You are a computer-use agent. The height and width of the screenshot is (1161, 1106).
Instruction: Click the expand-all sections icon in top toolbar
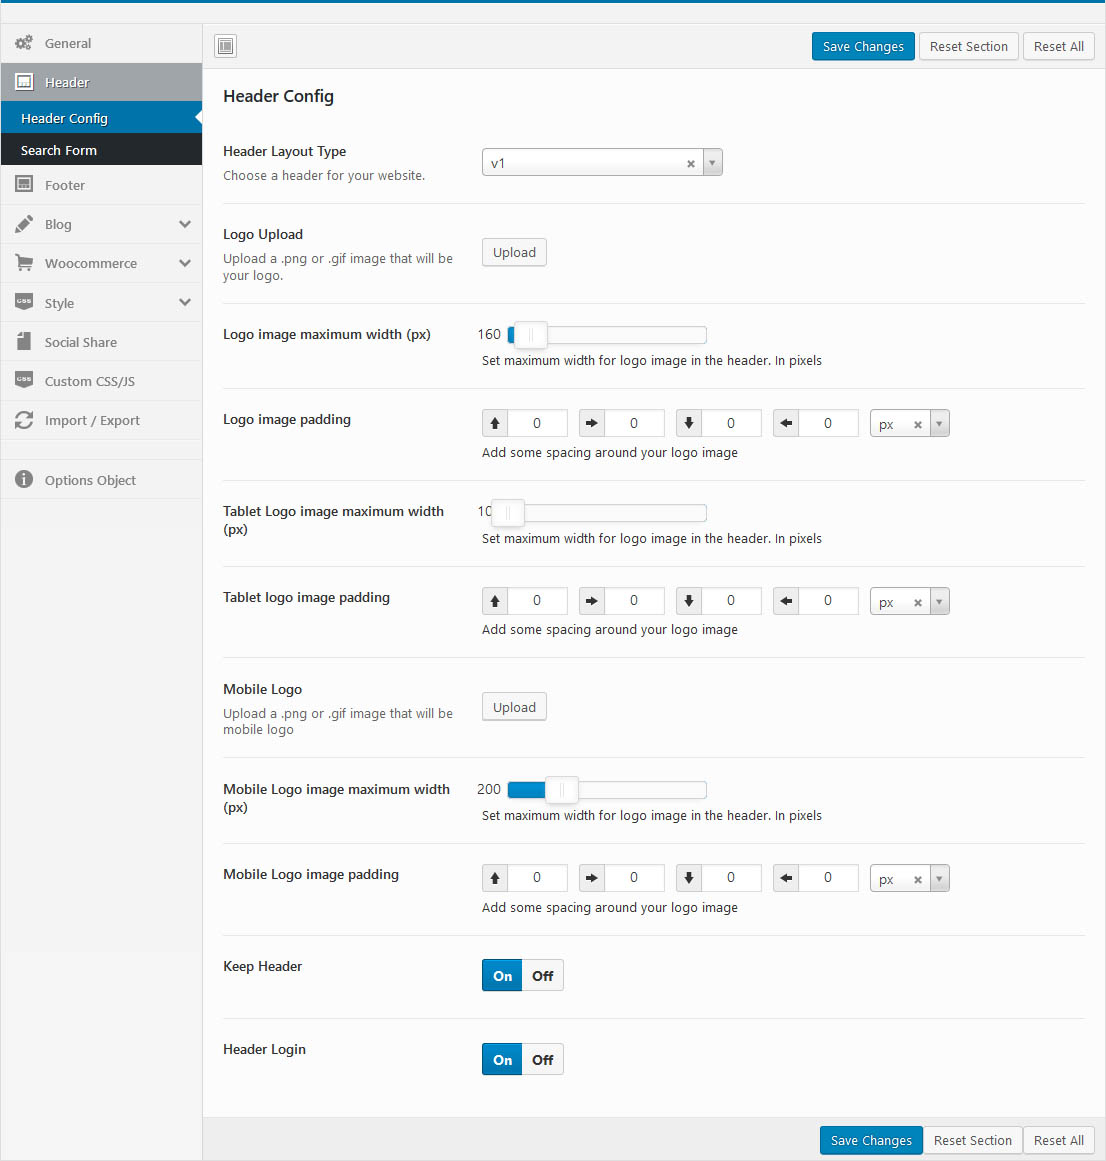point(226,46)
